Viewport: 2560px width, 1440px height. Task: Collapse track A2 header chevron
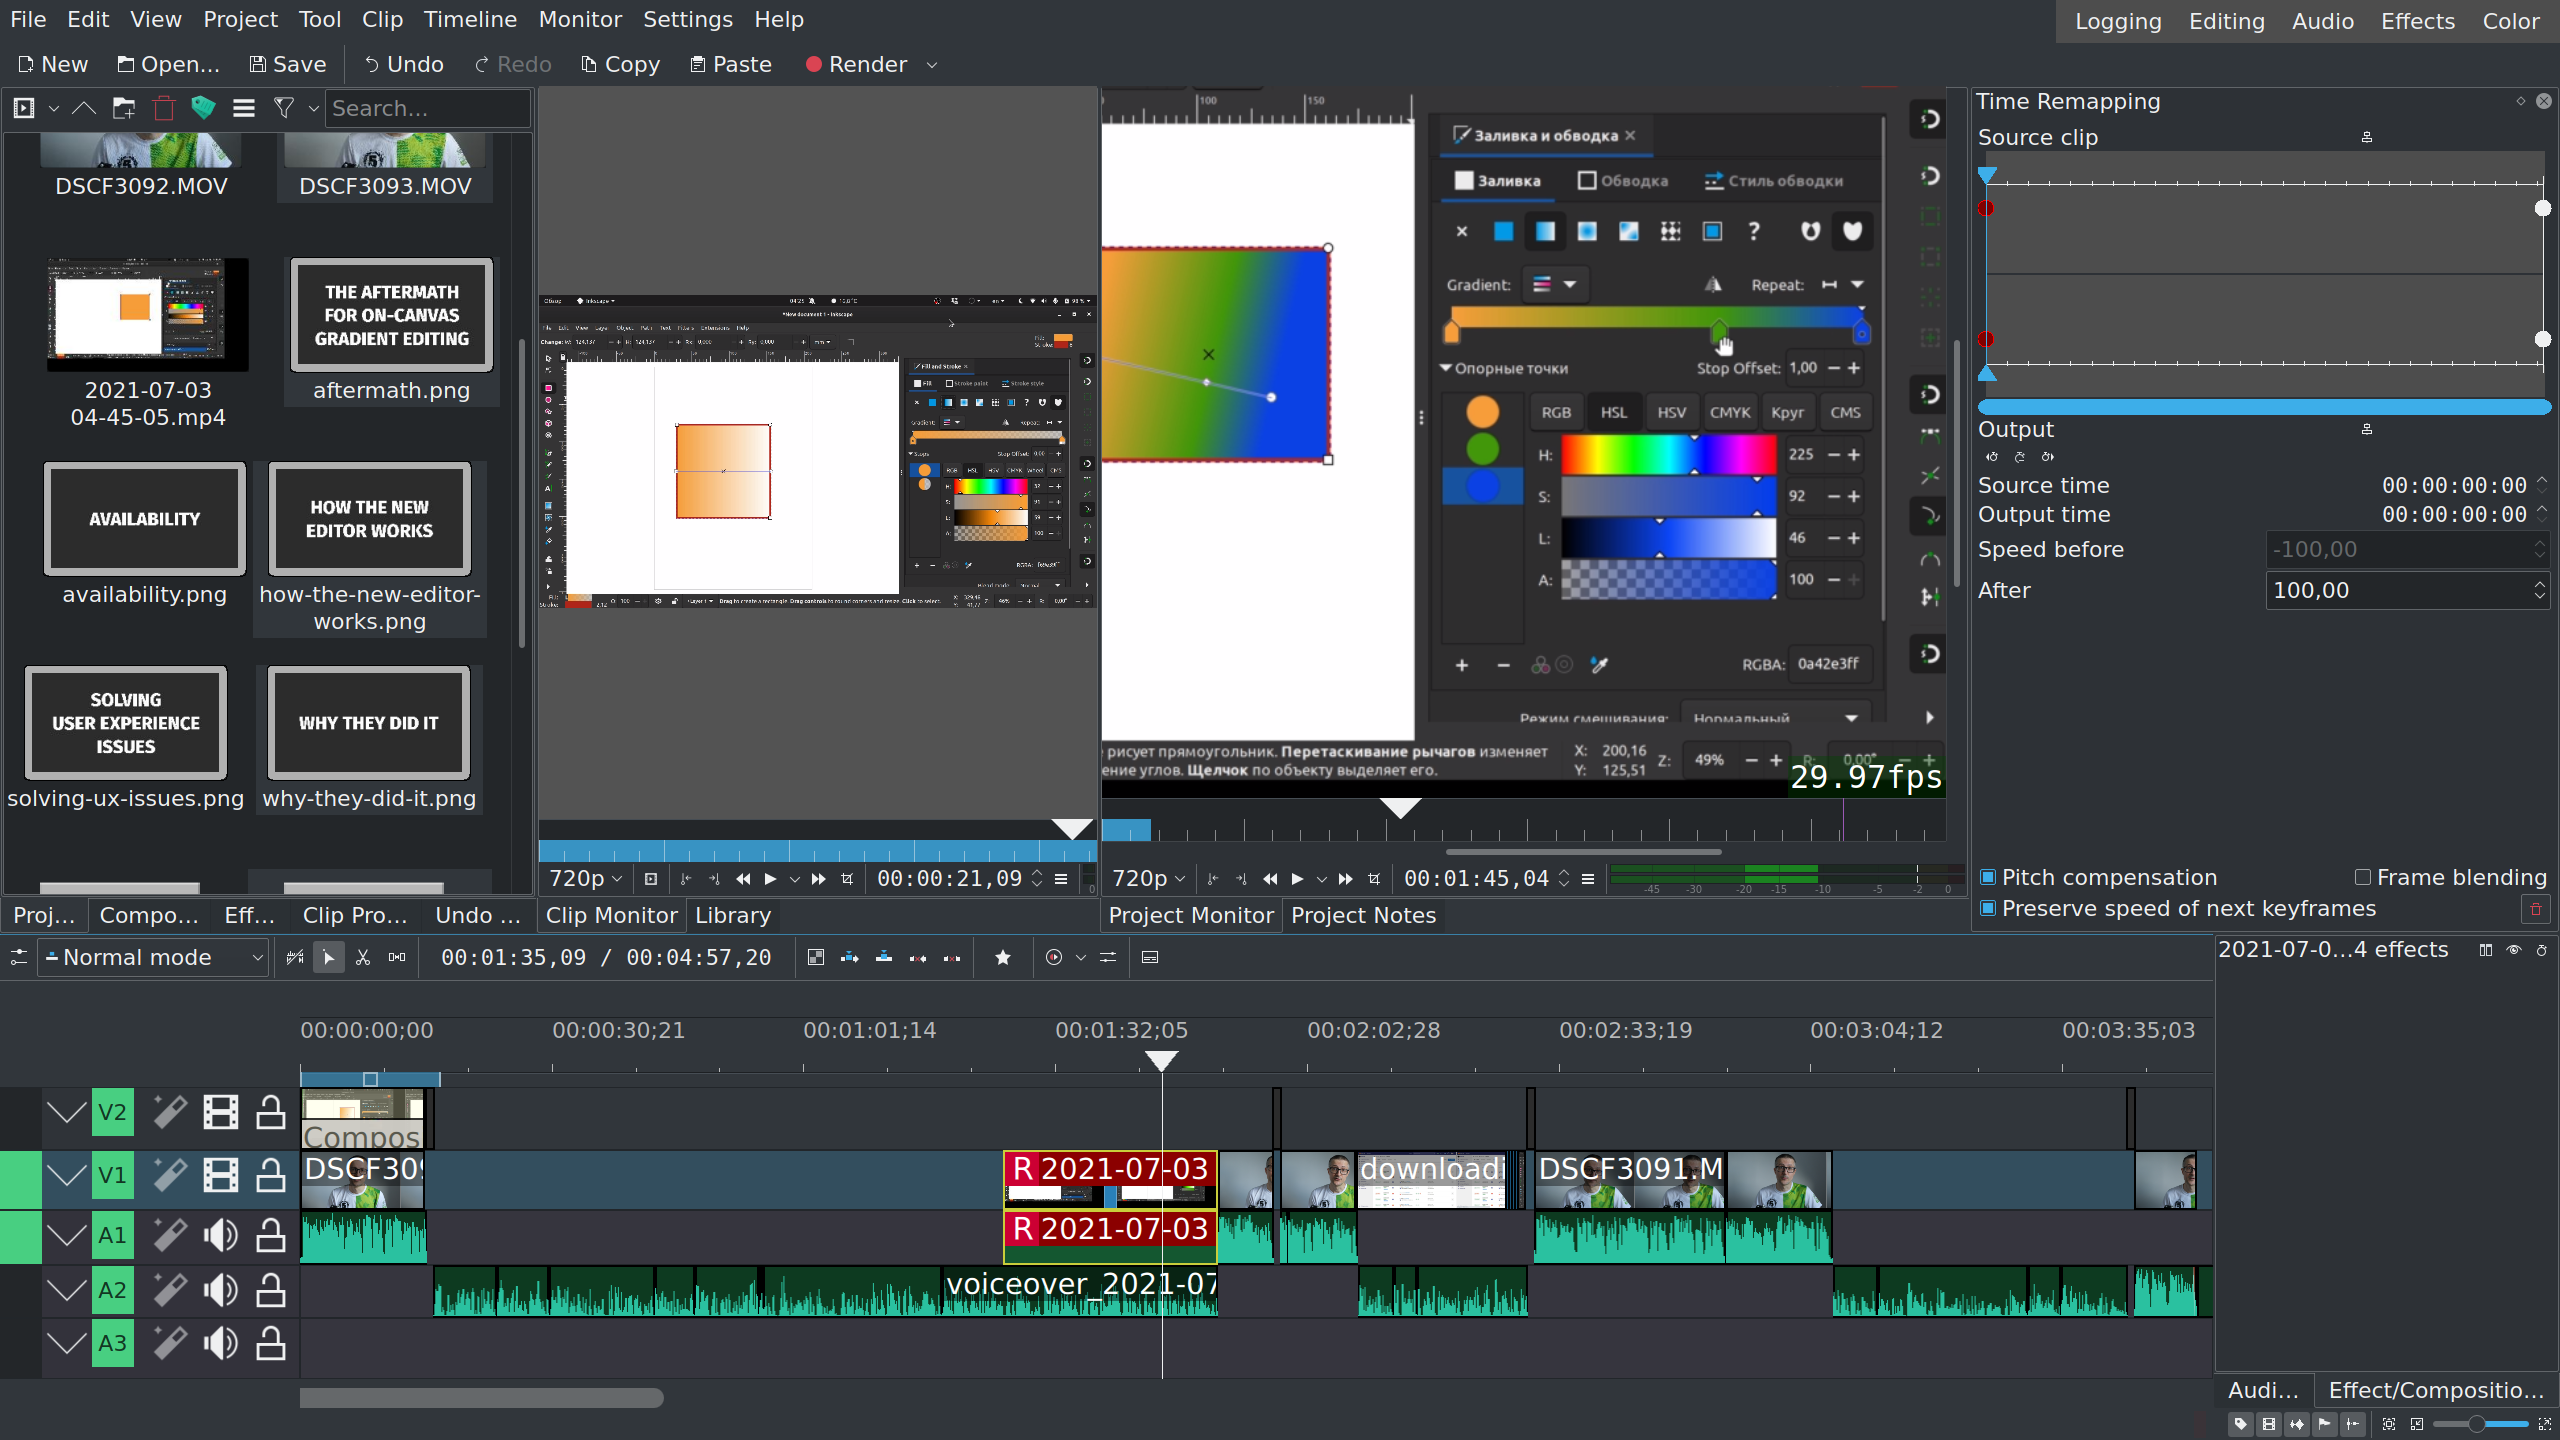pyautogui.click(x=66, y=1291)
